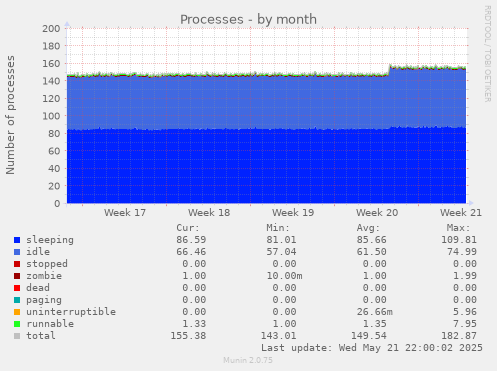This screenshot has height=371, width=497.
Task: Click the idle average value 61.50
Action: tap(372, 252)
